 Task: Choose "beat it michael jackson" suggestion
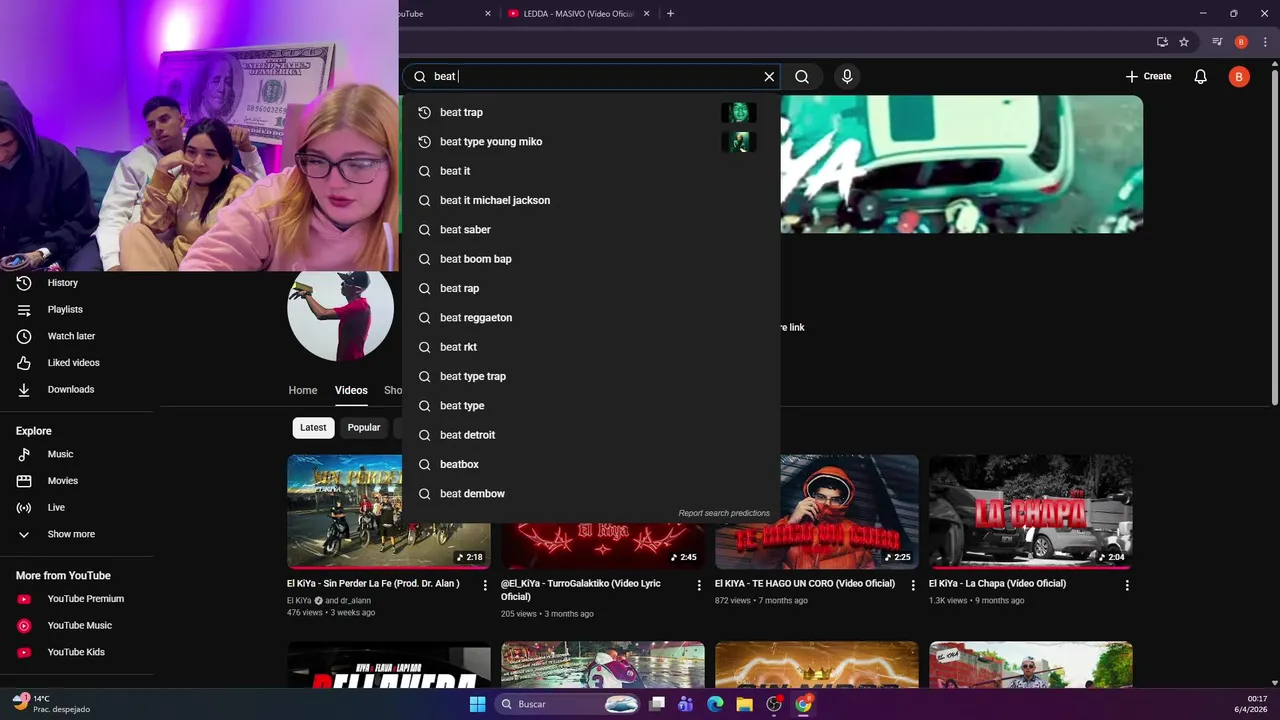[590, 200]
